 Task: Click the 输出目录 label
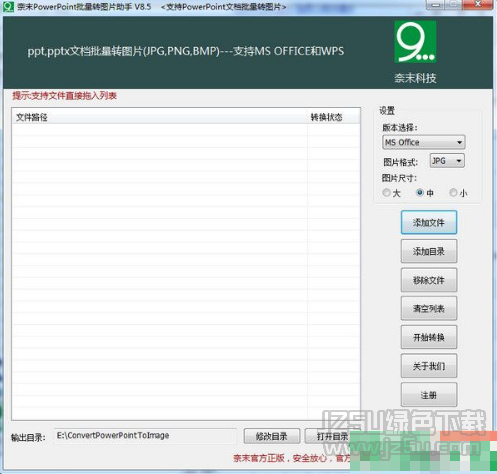pyautogui.click(x=28, y=437)
